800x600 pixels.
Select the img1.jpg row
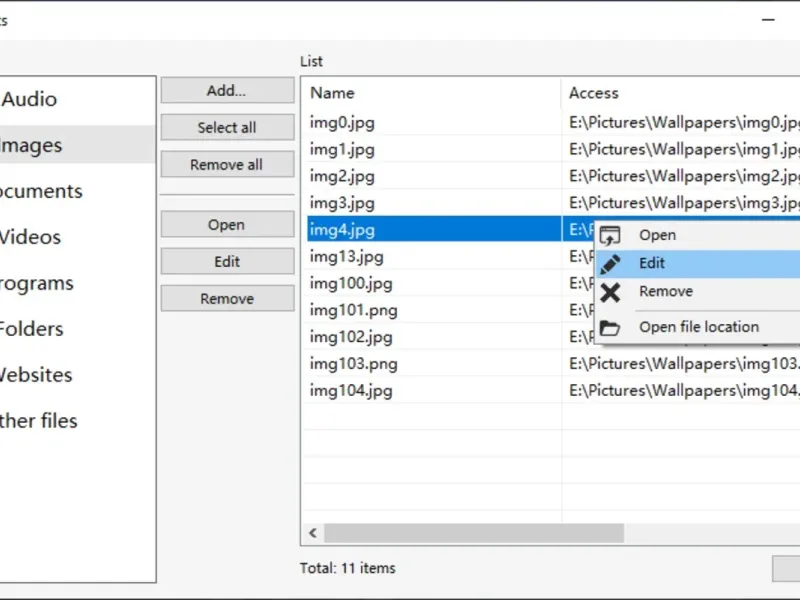[553, 149]
